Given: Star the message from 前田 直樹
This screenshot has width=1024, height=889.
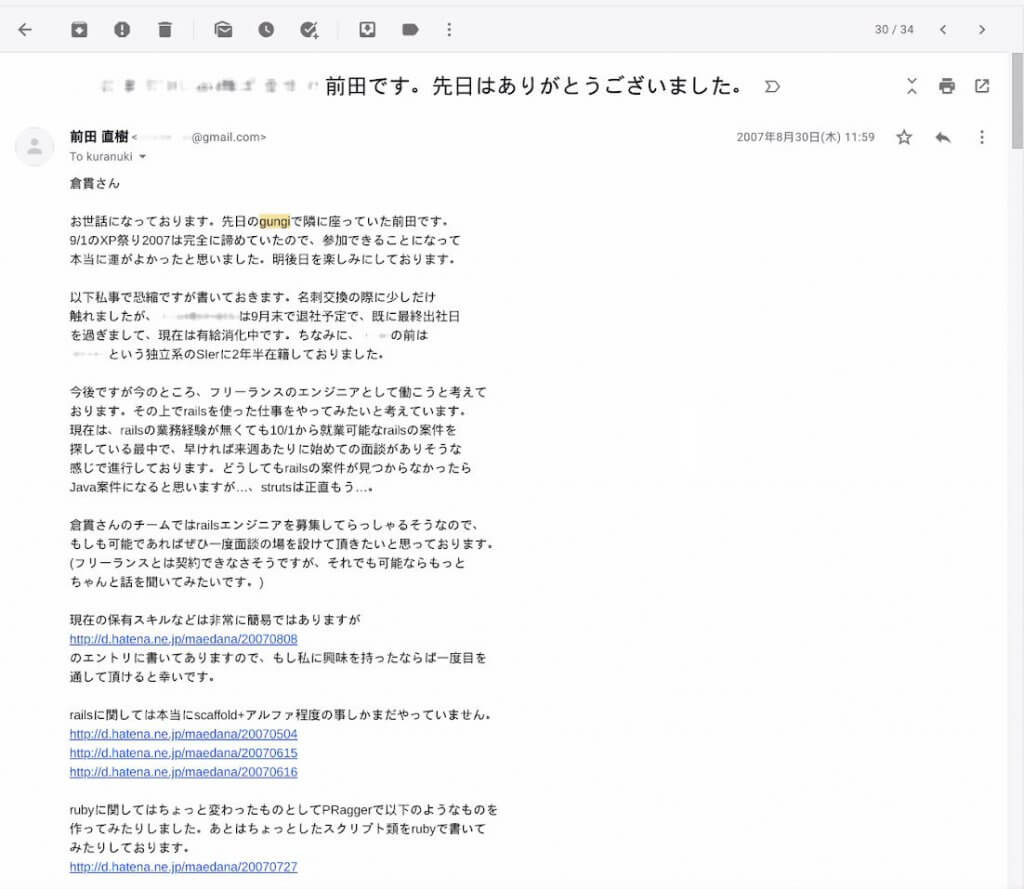Looking at the screenshot, I should point(904,137).
